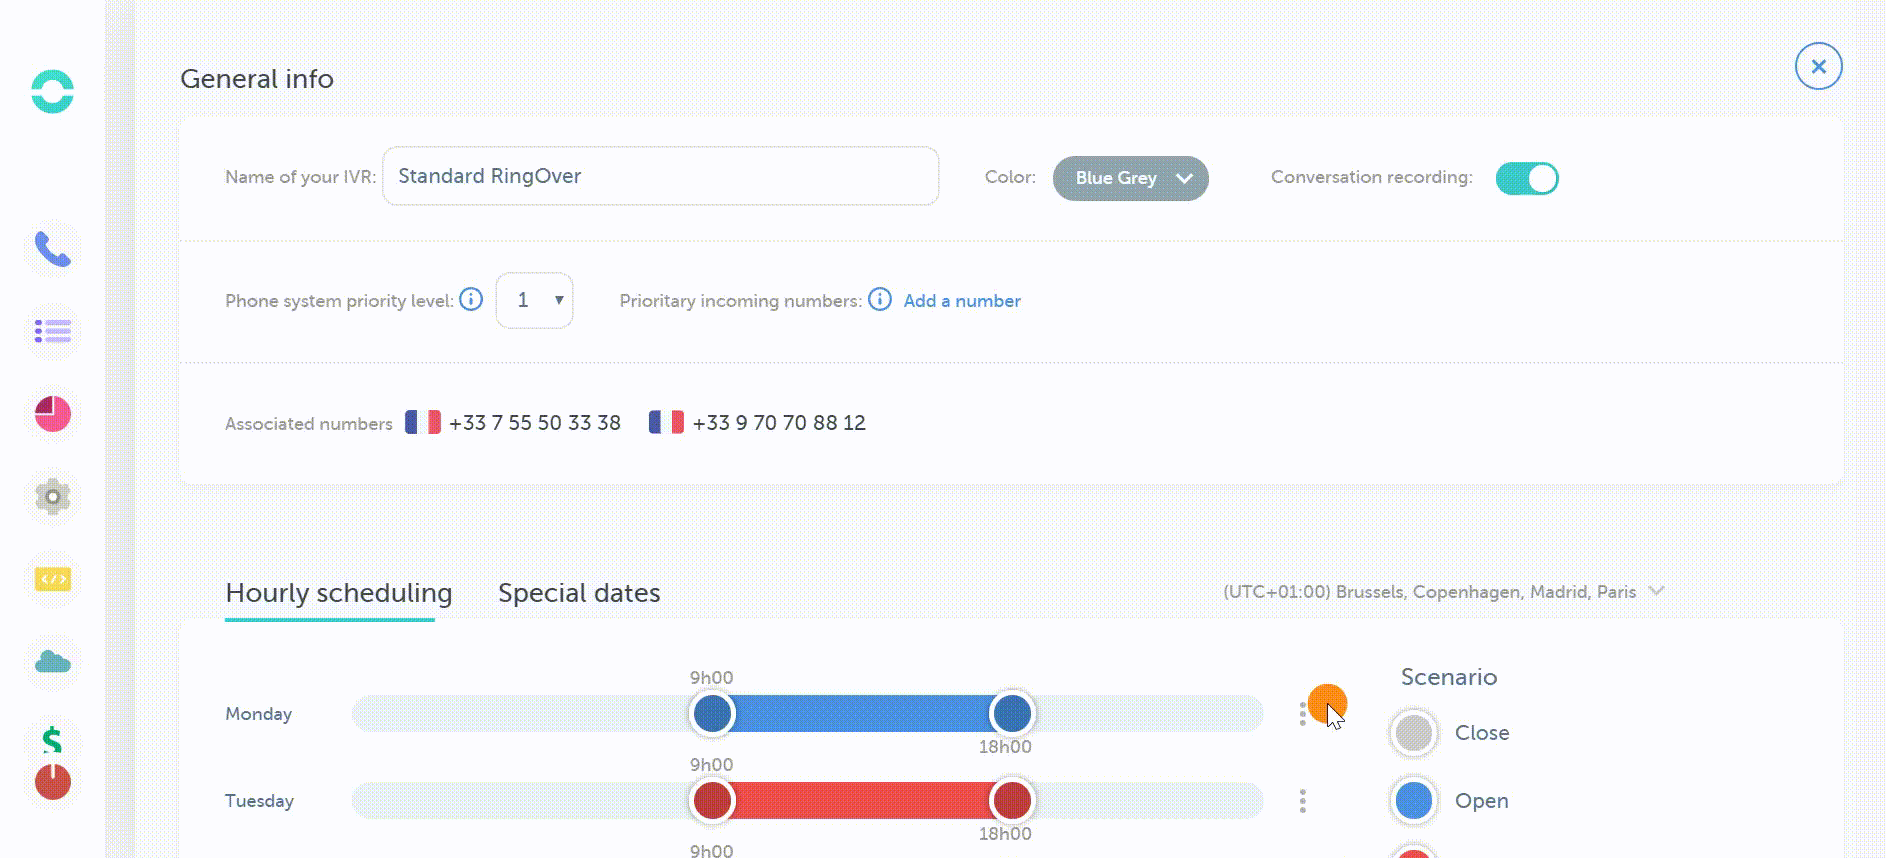The height and width of the screenshot is (858, 1886).
Task: Click the Monday row label
Action: [x=258, y=714]
